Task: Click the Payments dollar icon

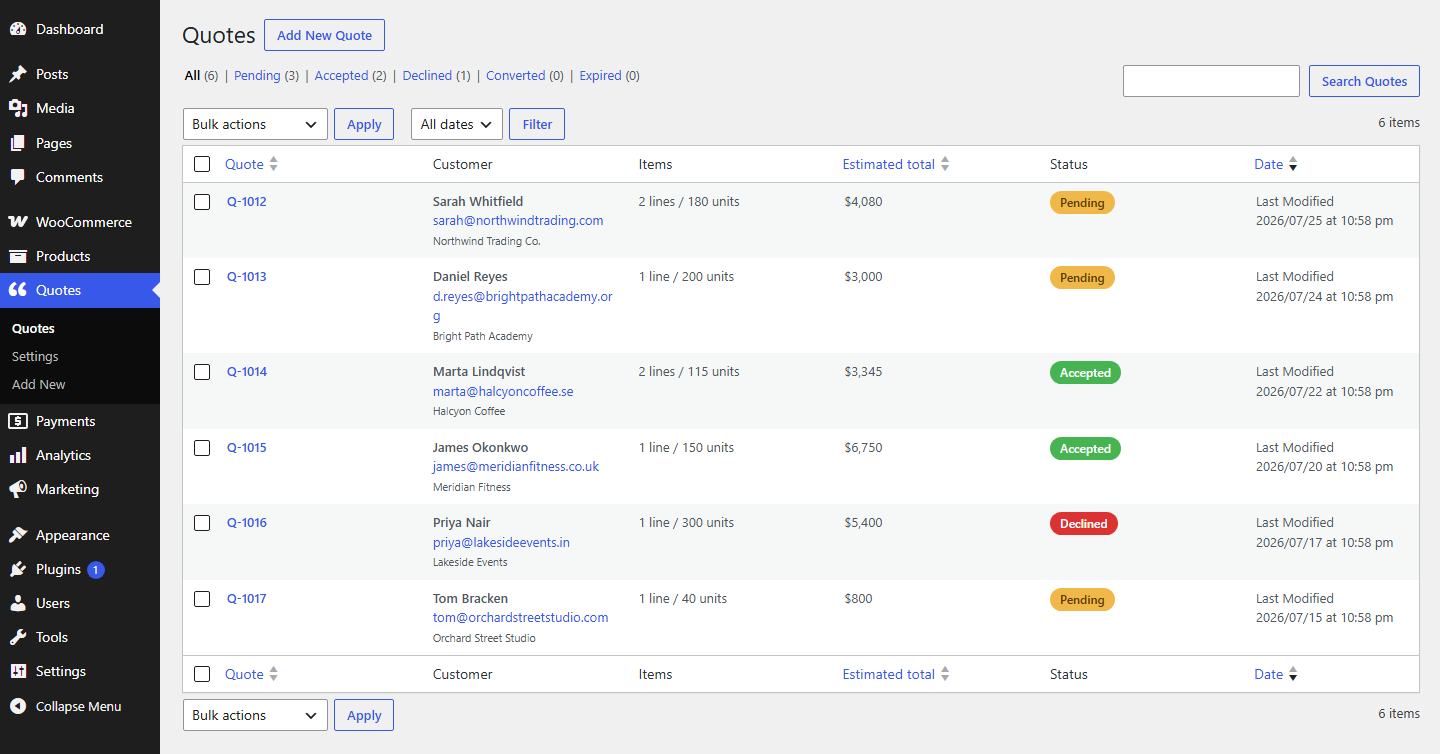Action: pyautogui.click(x=18, y=421)
